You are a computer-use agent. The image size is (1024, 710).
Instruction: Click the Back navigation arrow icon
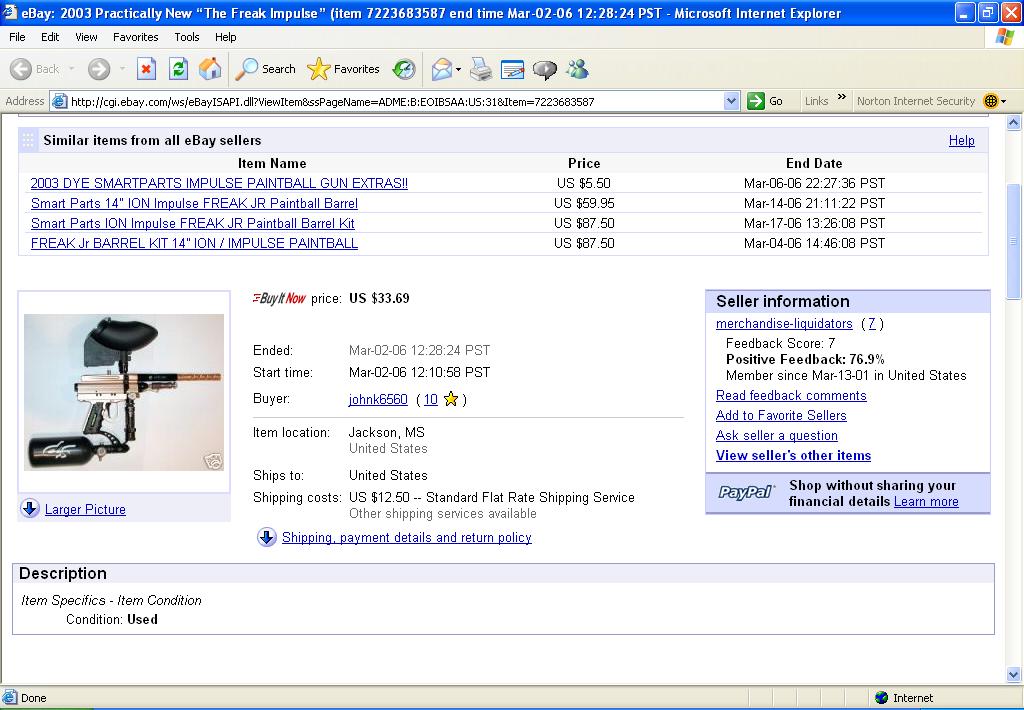click(21, 69)
